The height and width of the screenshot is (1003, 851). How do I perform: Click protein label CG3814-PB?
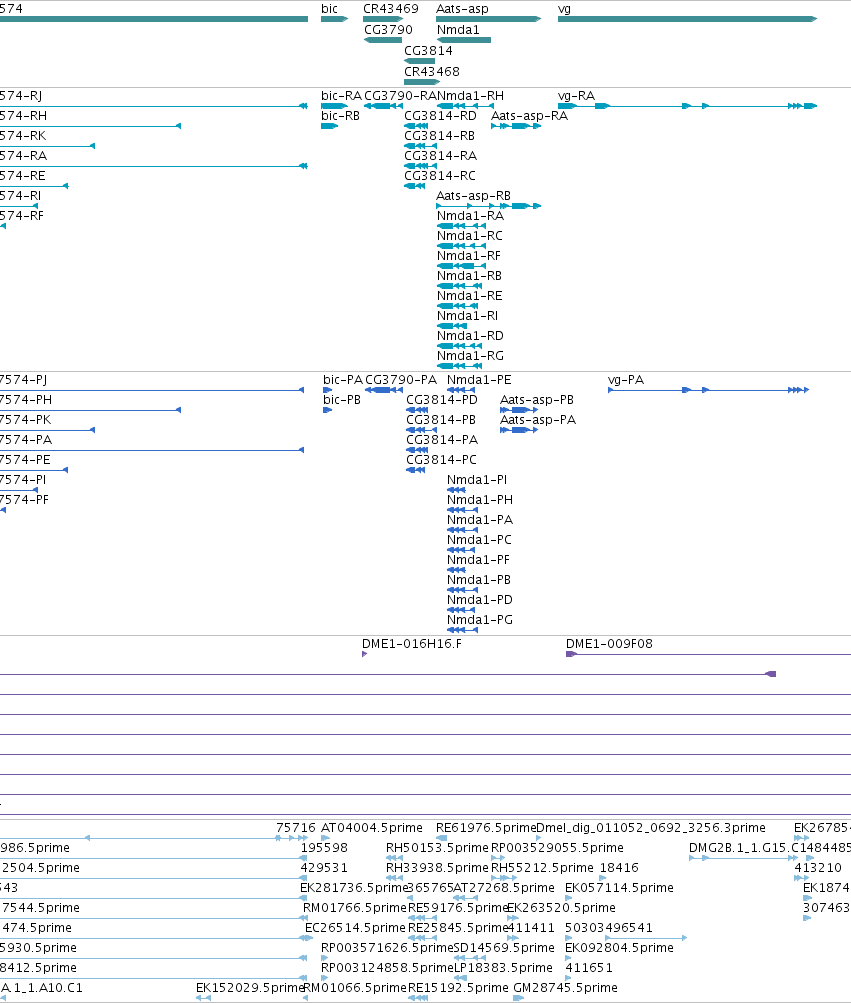click(x=441, y=420)
